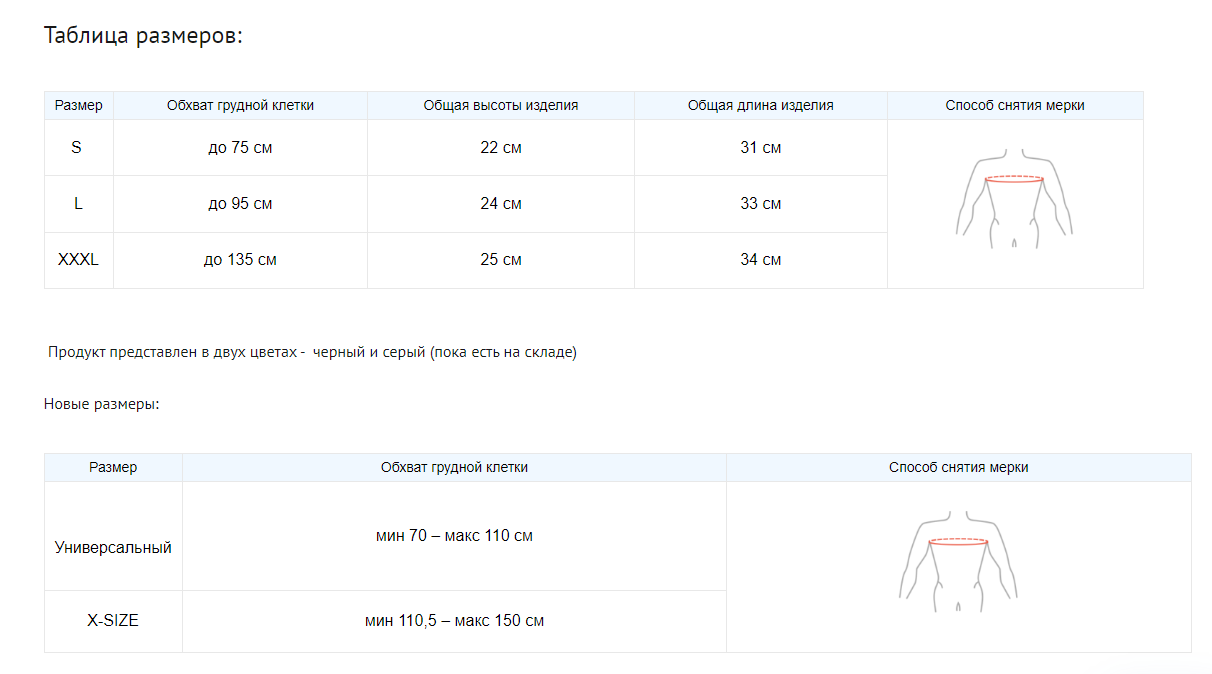Select the size 'S' cell

[x=77, y=148]
